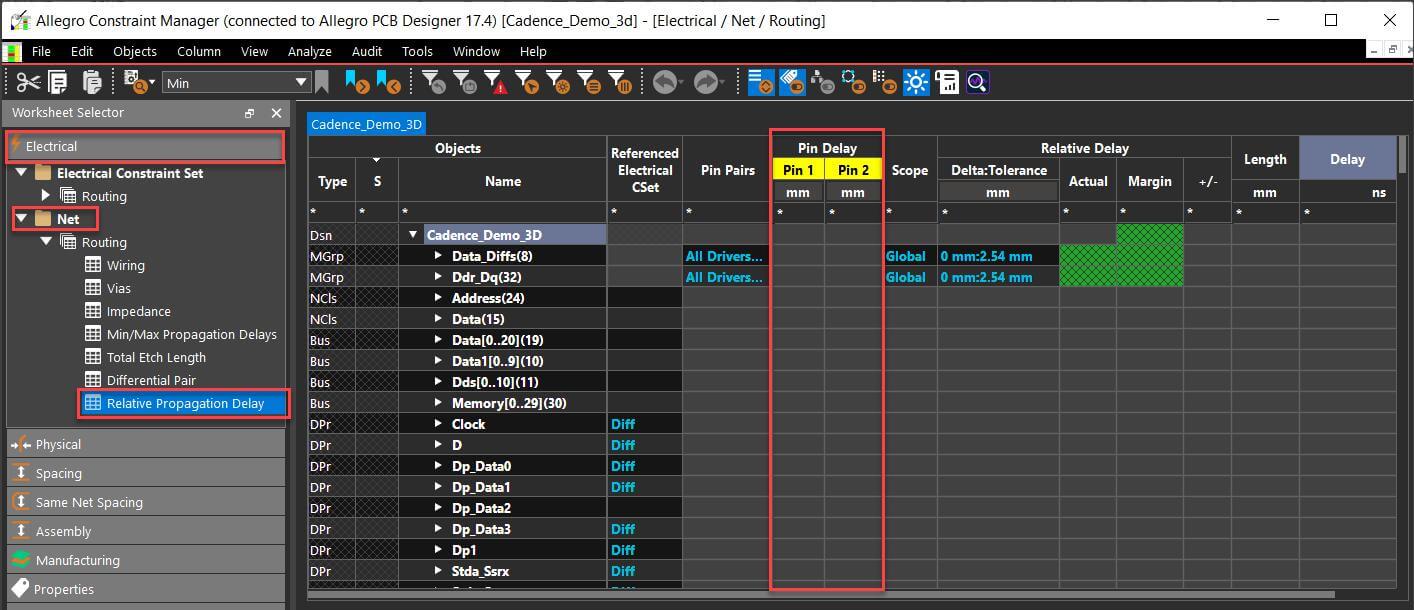Switch to the Assembly domain
1414x610 pixels.
(x=145, y=531)
